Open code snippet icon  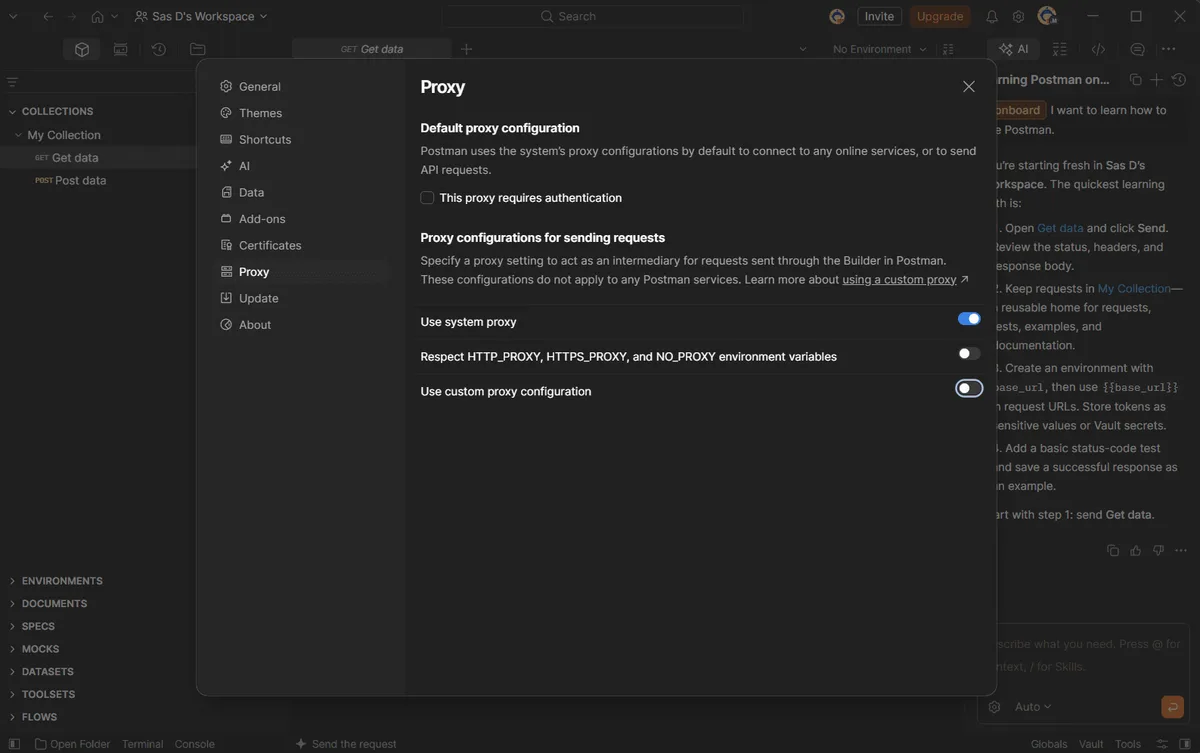click(x=1098, y=49)
